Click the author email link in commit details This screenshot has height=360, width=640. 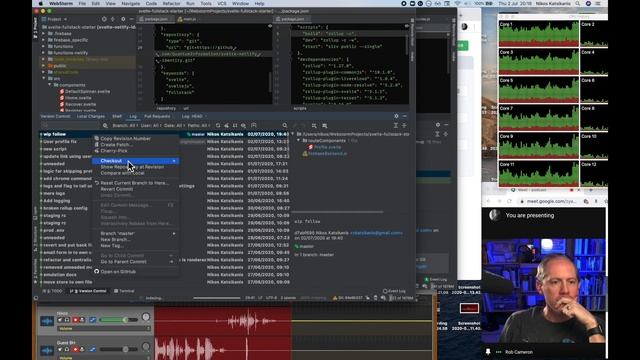(x=376, y=233)
